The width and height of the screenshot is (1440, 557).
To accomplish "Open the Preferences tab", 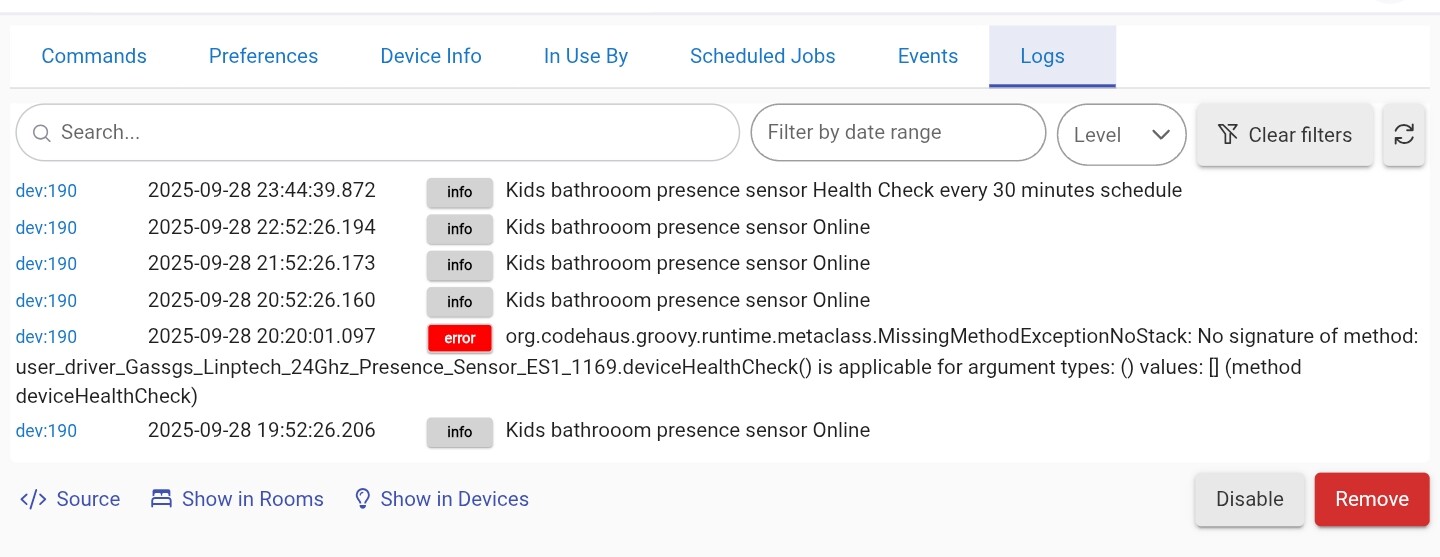I will (263, 56).
